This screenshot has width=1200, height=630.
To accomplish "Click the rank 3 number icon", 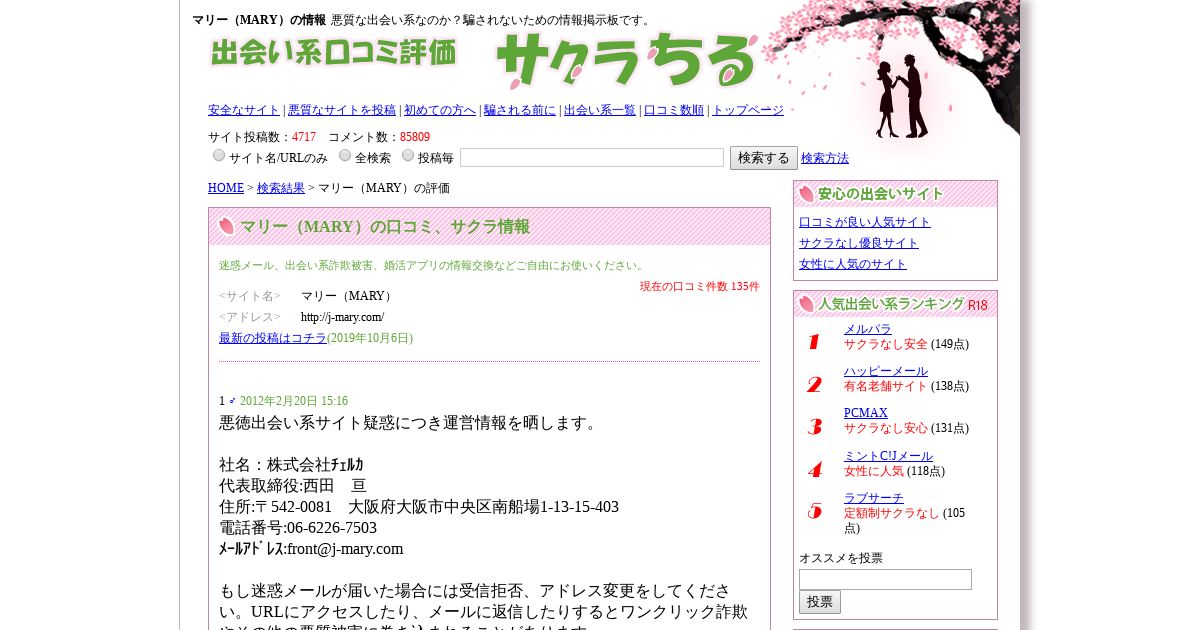I will point(814,427).
